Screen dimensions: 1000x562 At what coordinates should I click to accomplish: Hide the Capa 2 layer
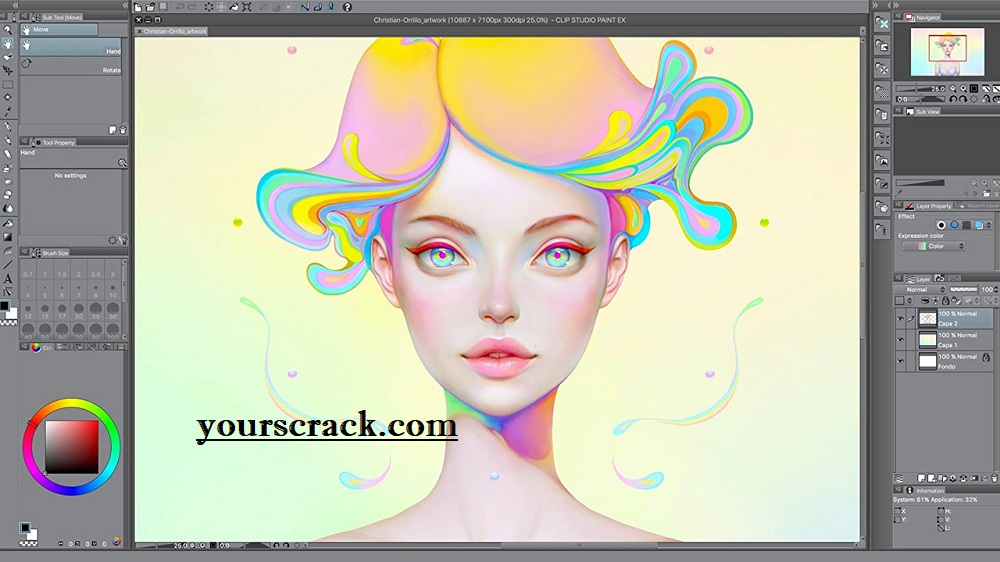coord(900,318)
